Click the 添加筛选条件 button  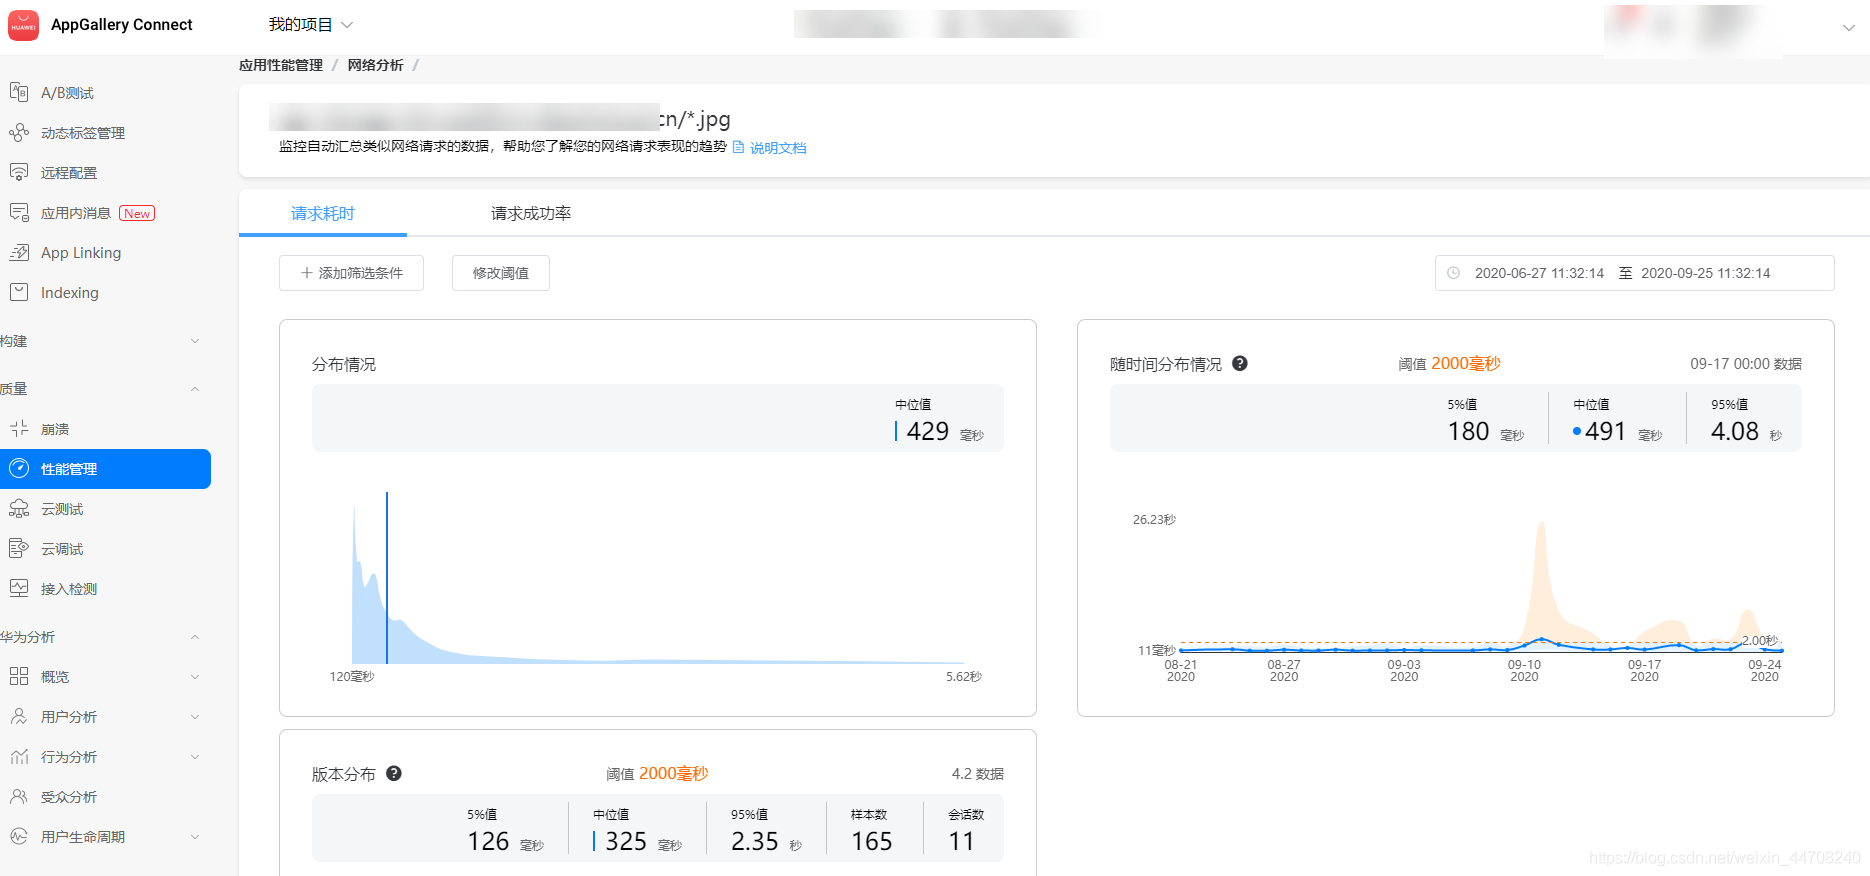(351, 273)
